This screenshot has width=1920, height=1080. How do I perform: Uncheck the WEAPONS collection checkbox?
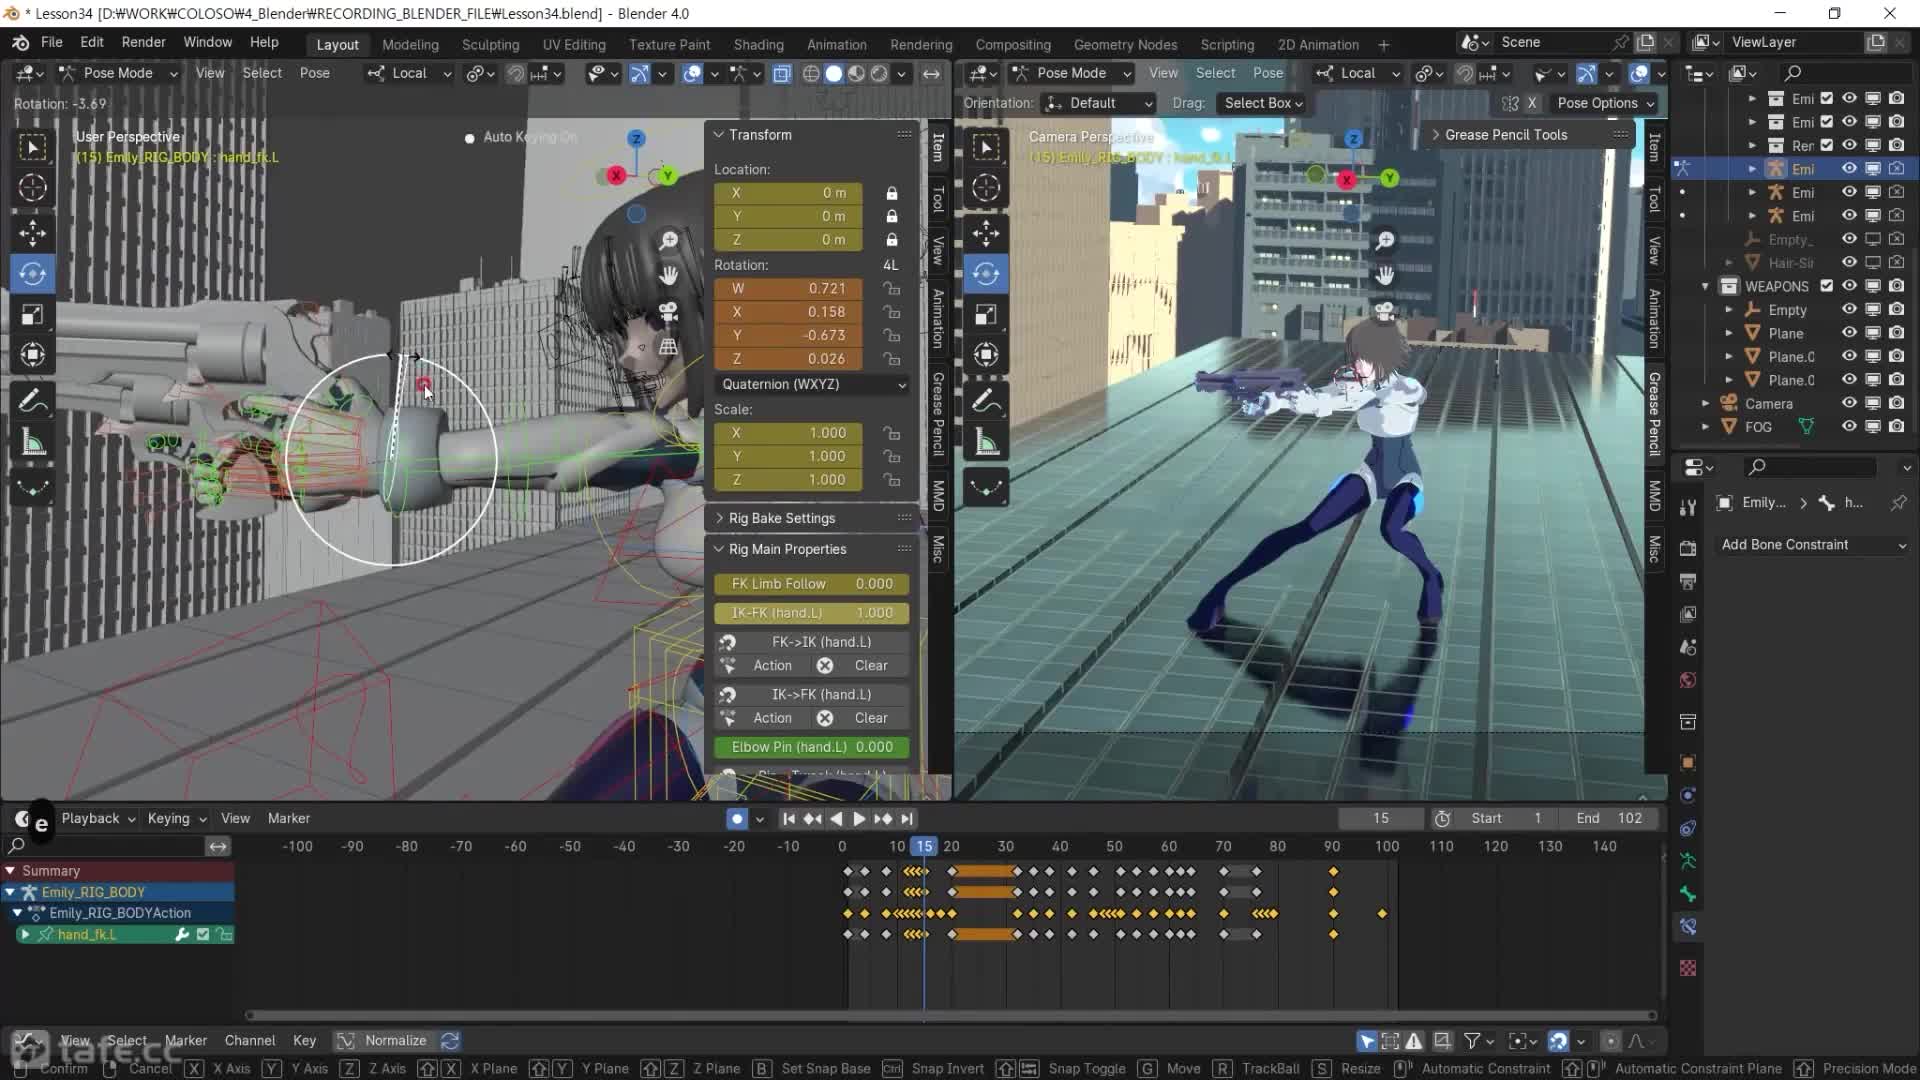tap(1827, 286)
